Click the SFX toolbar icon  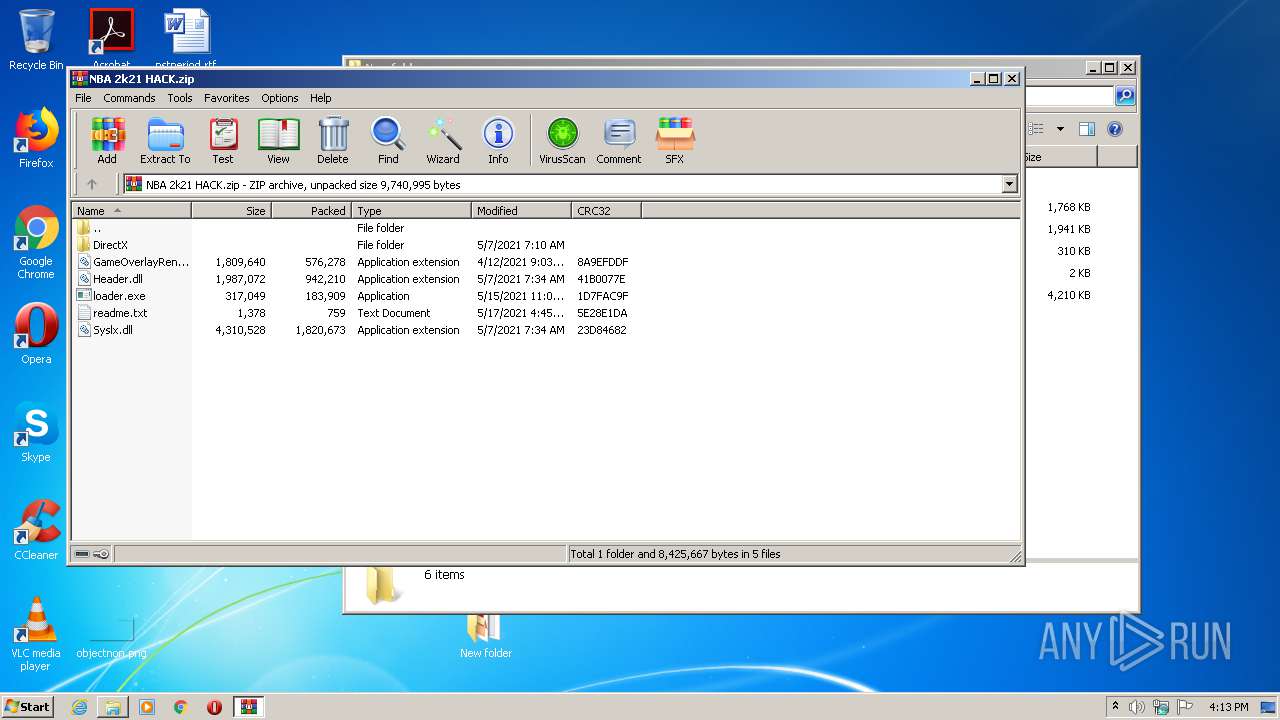click(x=675, y=140)
